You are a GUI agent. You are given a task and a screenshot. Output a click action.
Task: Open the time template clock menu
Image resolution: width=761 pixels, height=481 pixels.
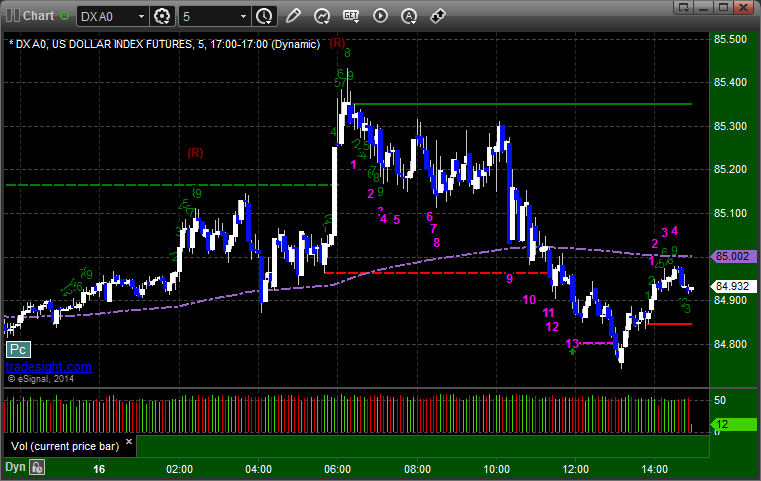(x=265, y=16)
